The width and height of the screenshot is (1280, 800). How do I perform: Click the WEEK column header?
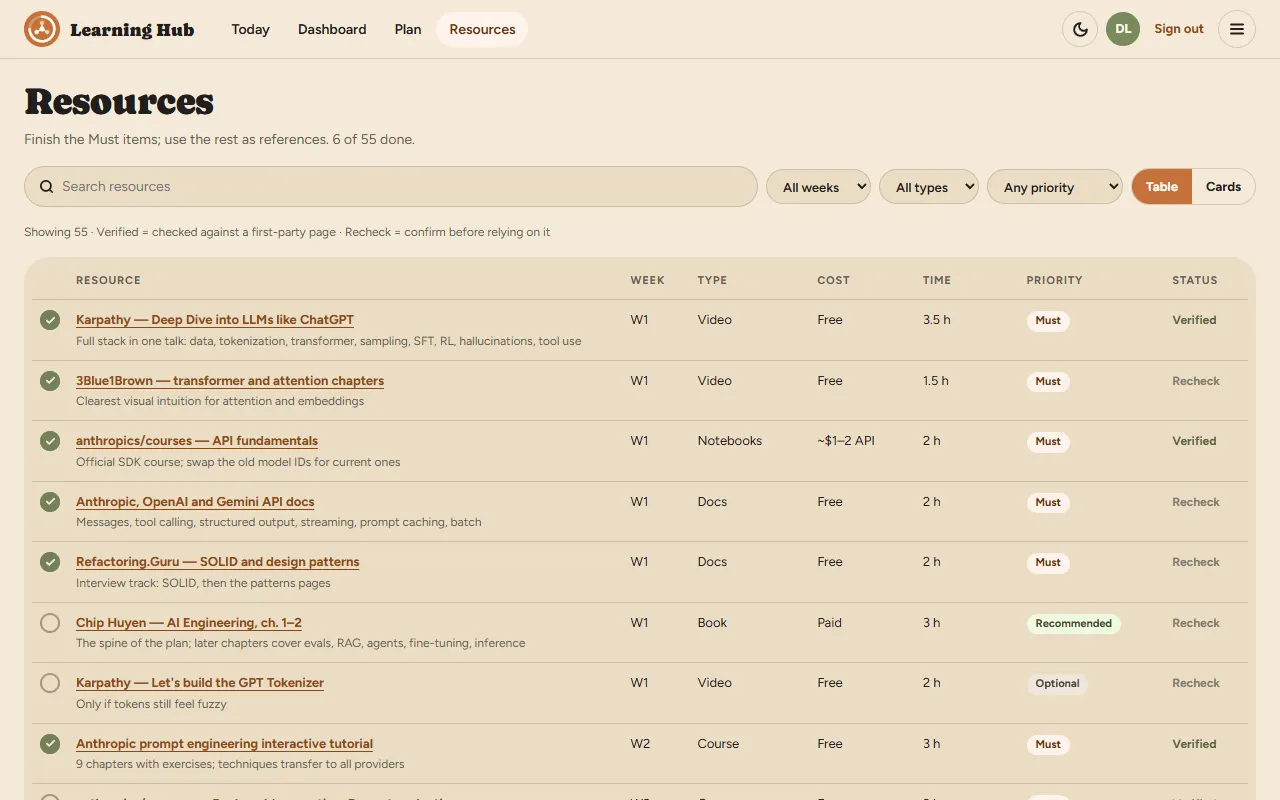coord(647,280)
